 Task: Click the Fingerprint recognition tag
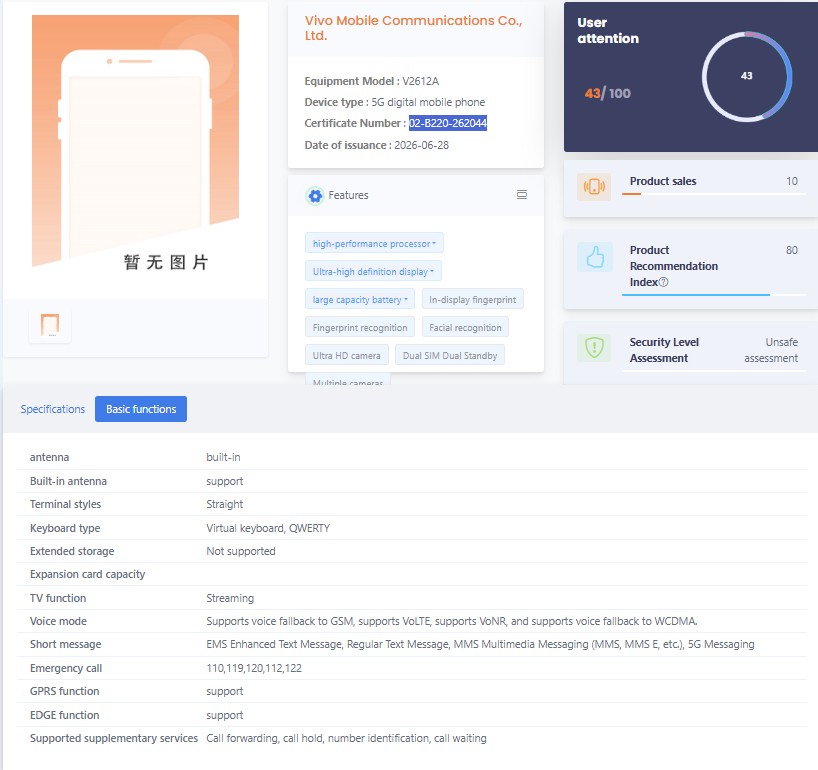pos(360,328)
